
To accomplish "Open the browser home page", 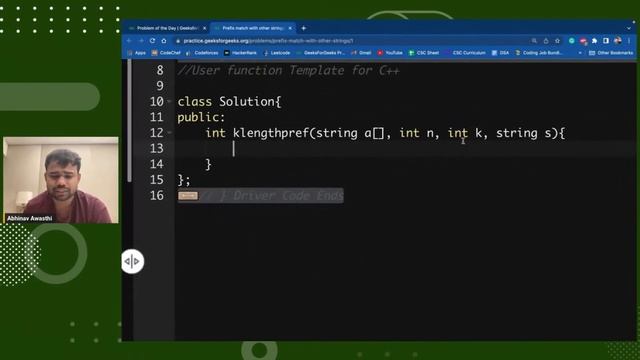I will (x=164, y=41).
